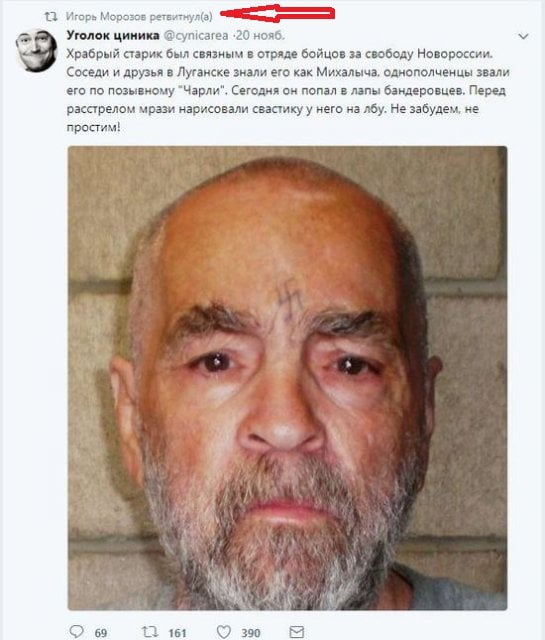Open Игорь Морозов's name in the retweet notice
The width and height of the screenshot is (545, 640).
coord(106,17)
